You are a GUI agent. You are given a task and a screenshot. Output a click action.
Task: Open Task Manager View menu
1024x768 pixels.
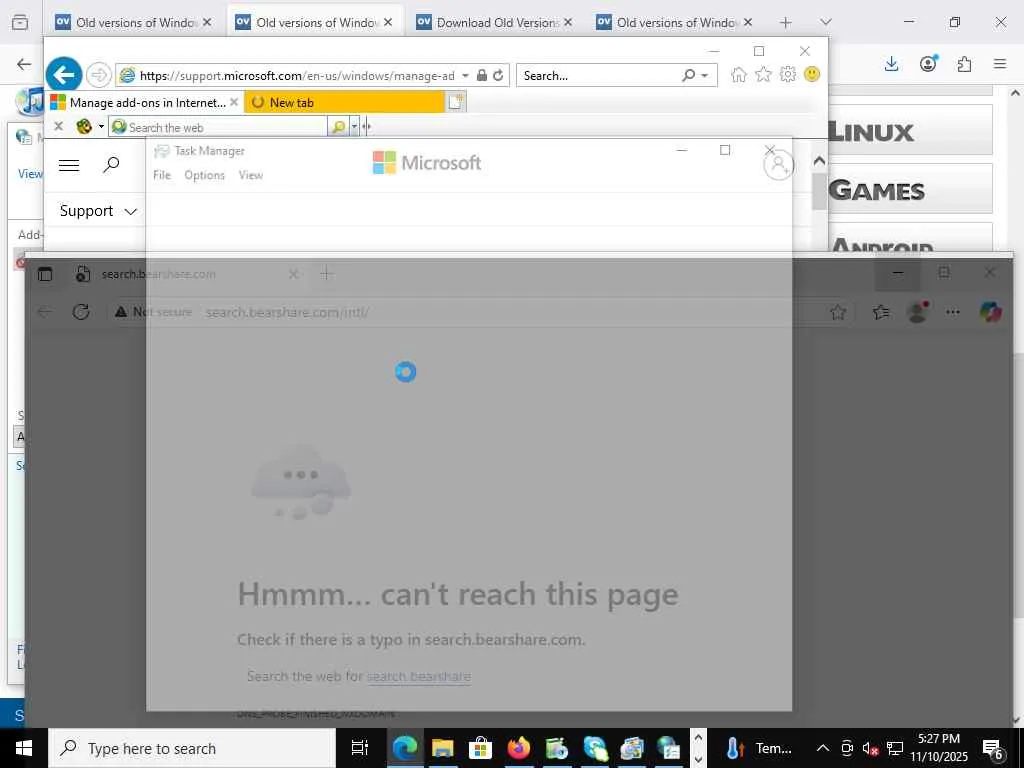pos(251,175)
